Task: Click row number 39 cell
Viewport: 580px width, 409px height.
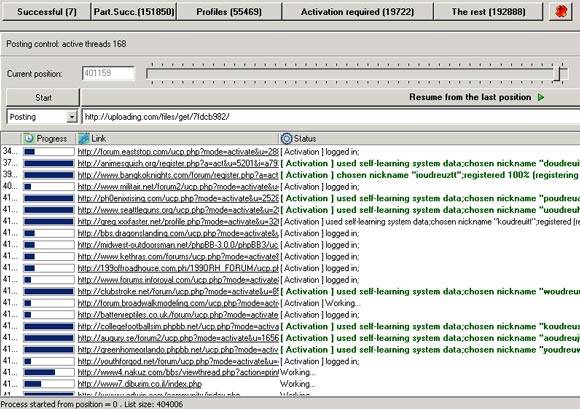Action: click(x=11, y=175)
